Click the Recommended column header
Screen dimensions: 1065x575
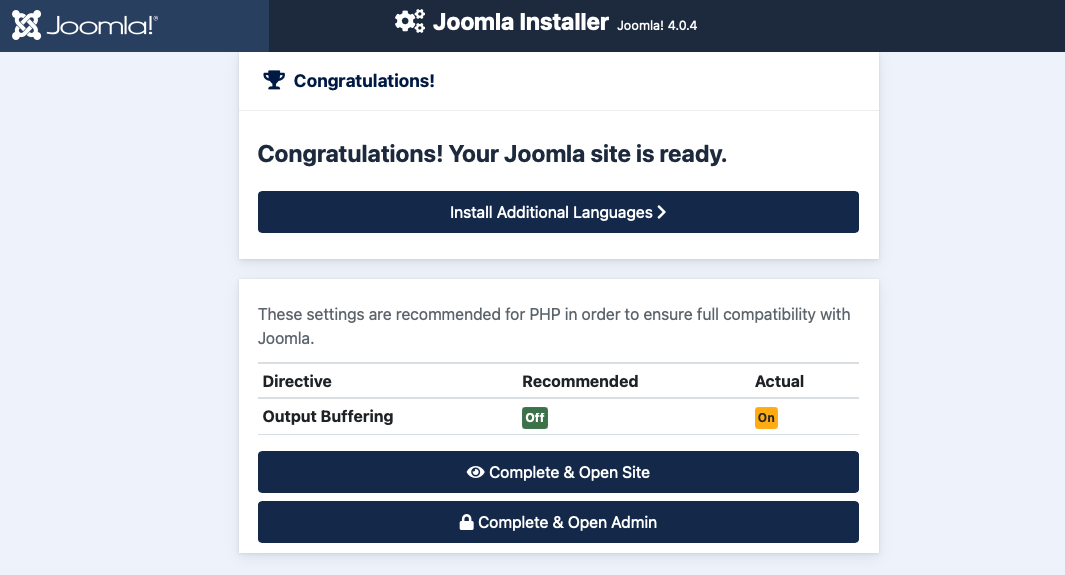pos(580,382)
